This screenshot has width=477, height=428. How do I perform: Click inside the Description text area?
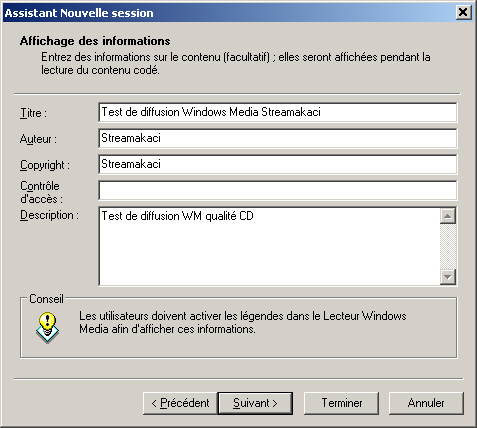pos(269,246)
